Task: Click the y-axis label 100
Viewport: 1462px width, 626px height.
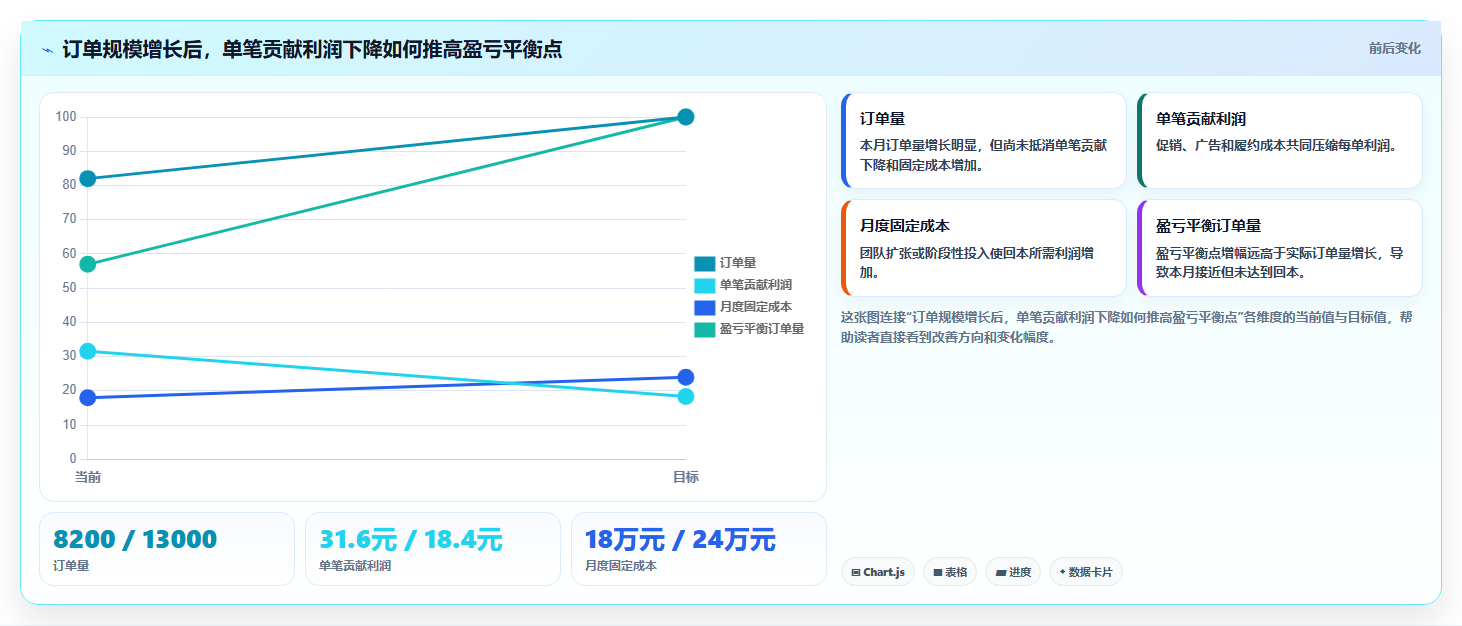Action: (x=66, y=117)
